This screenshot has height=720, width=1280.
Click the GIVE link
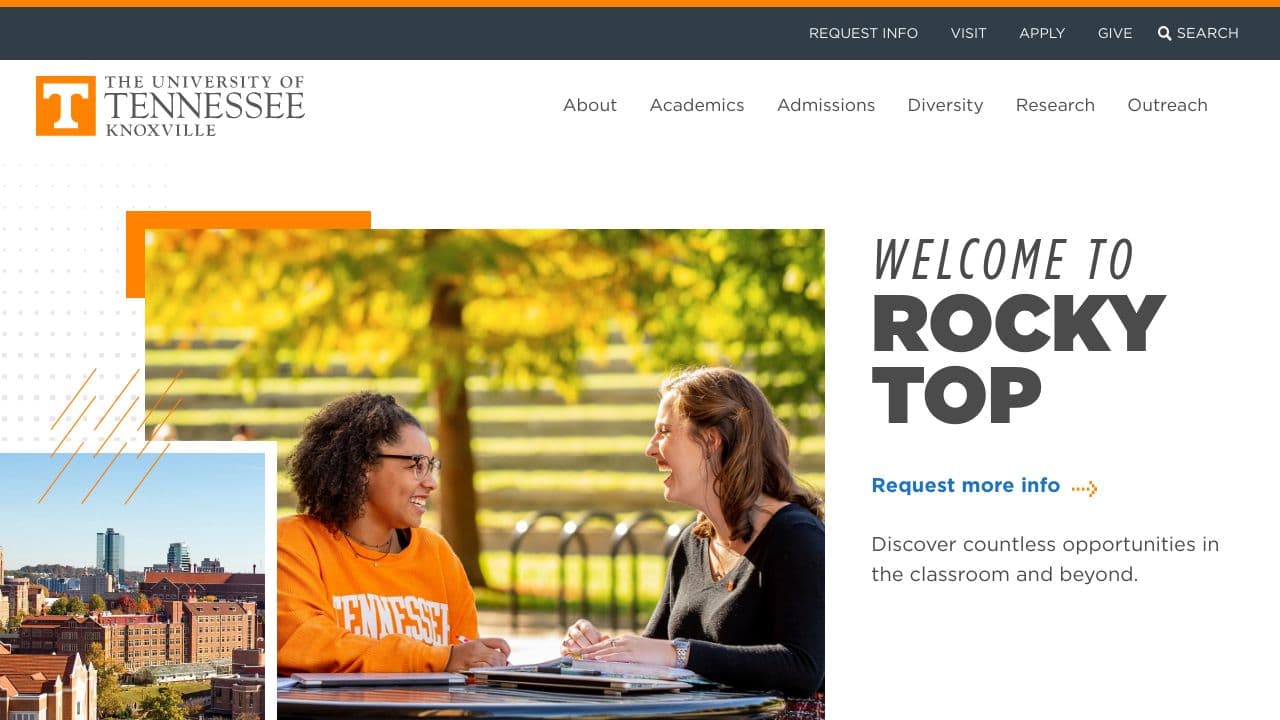[1115, 33]
